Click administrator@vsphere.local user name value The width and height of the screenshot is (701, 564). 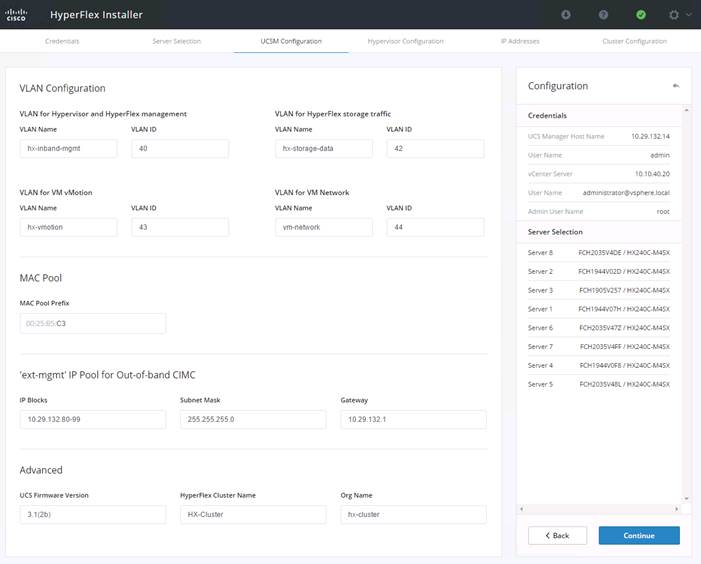626,193
